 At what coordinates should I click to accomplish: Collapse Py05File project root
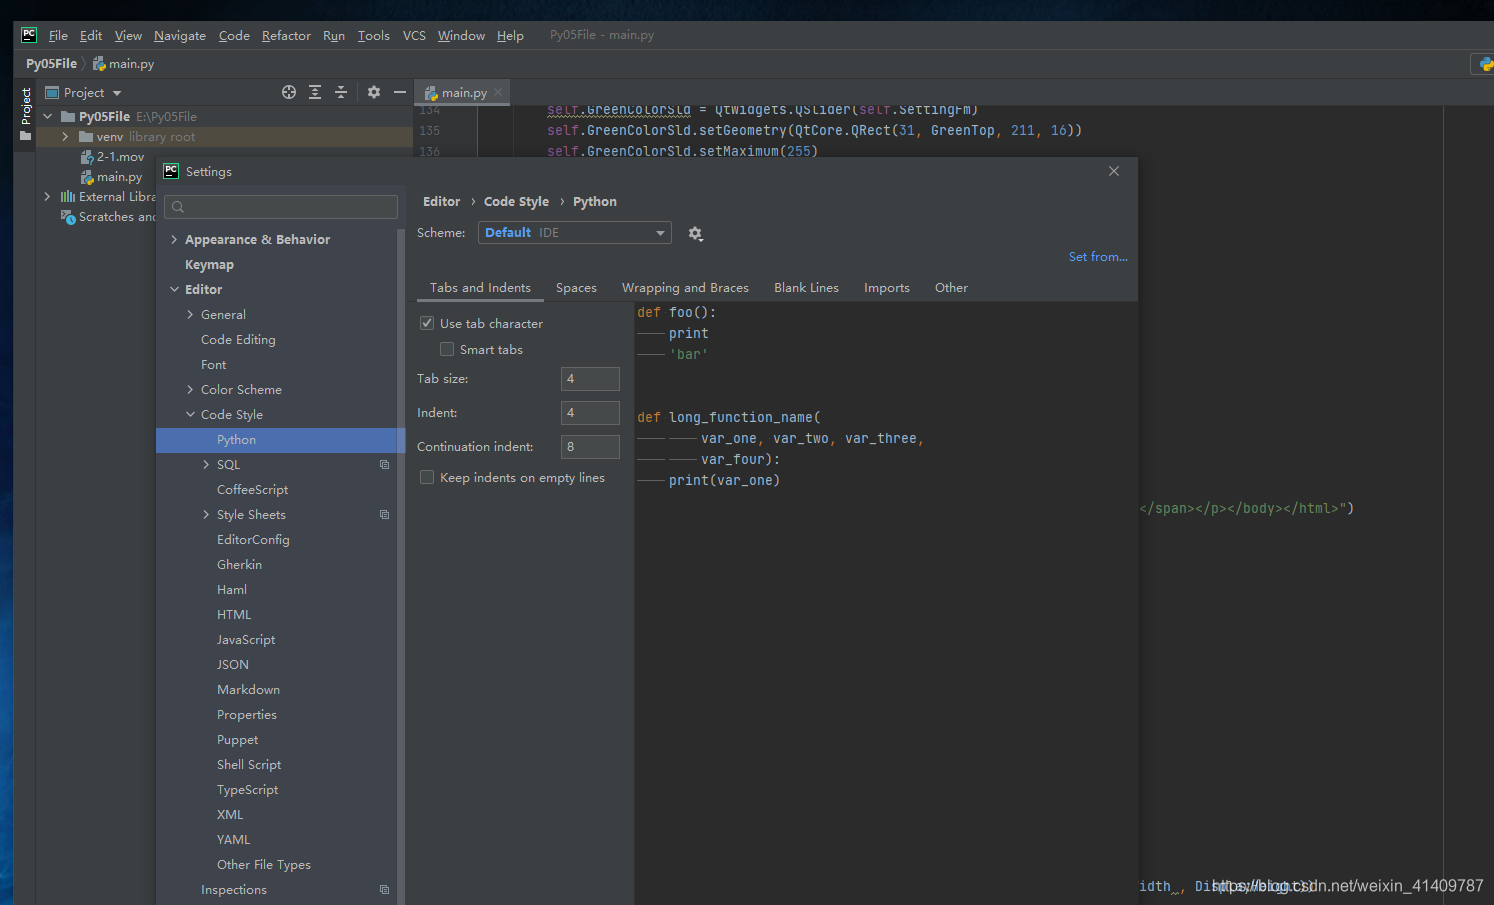[x=47, y=116]
